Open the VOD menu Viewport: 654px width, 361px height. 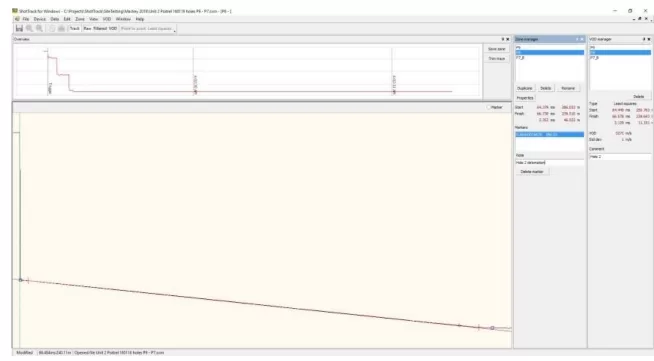(107, 19)
